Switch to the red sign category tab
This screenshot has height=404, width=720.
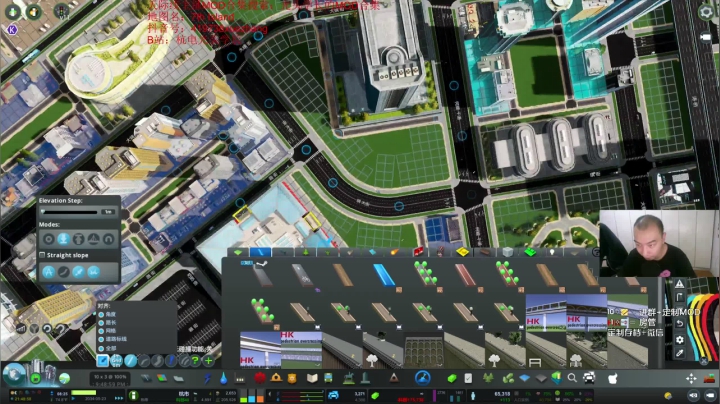pos(418,252)
